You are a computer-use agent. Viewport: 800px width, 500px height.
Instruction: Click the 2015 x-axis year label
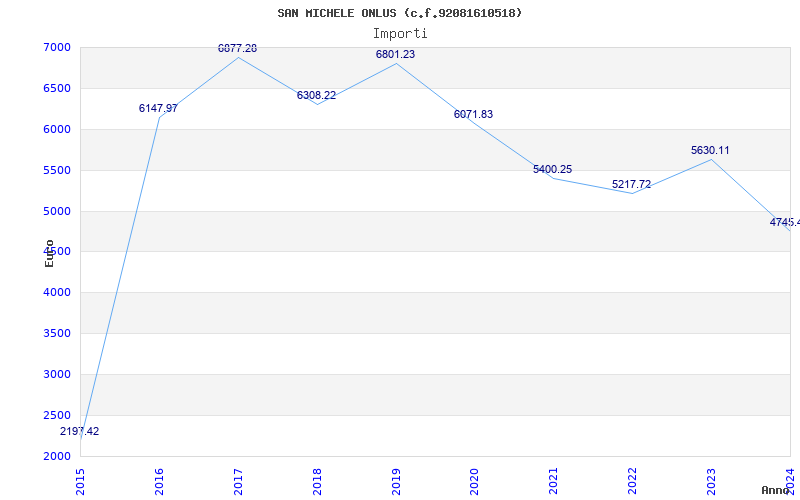coord(80,482)
